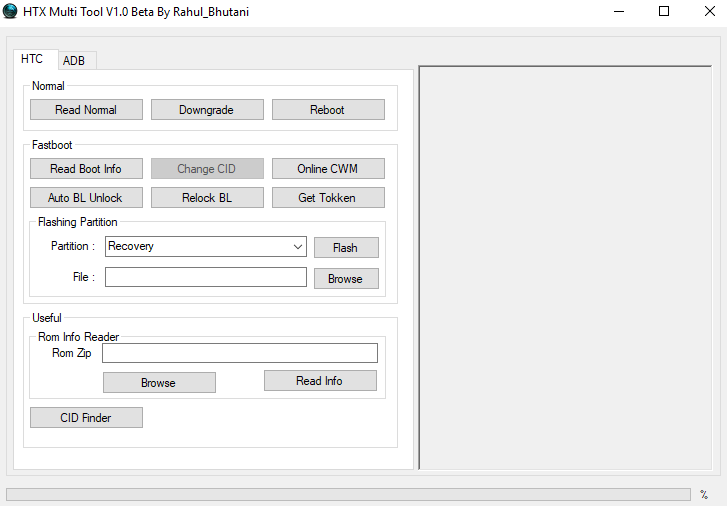The image size is (727, 506).
Task: Click the 'Partition :' label
Action: pyautogui.click(x=73, y=246)
